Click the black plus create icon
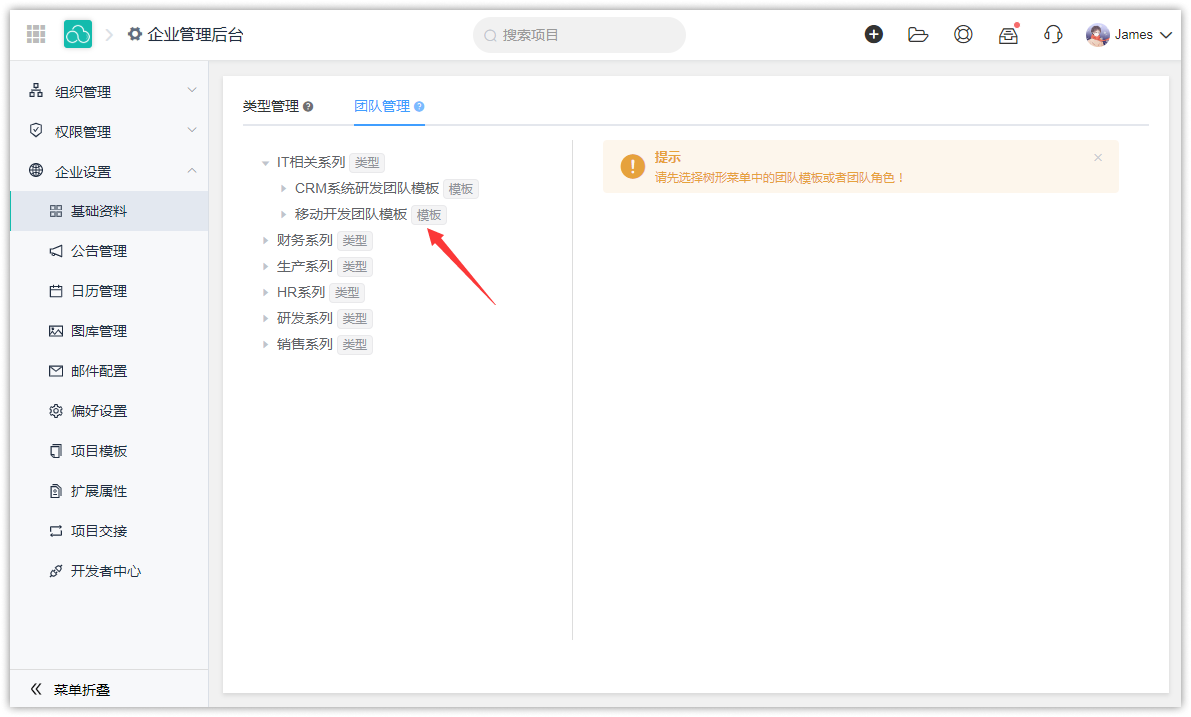 point(873,35)
